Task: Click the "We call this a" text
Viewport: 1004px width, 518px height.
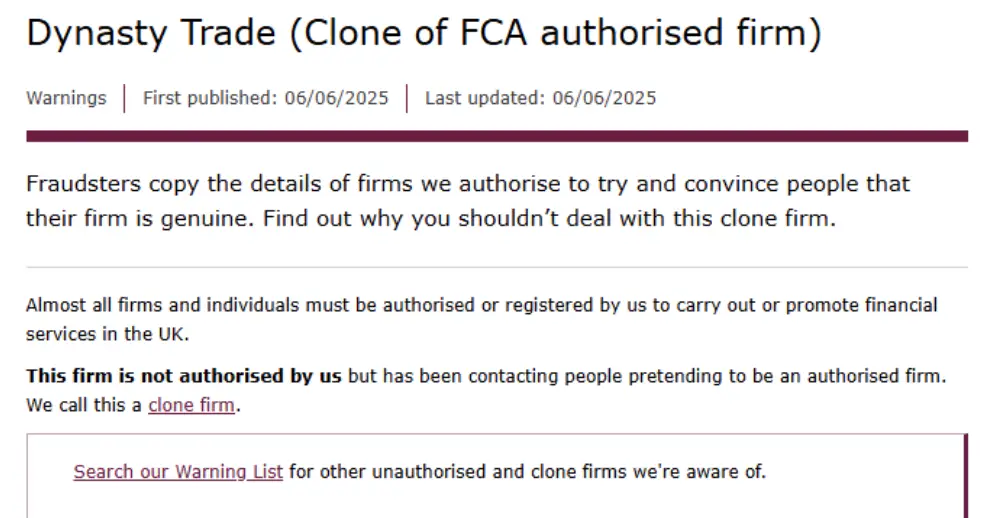Action: click(x=84, y=406)
